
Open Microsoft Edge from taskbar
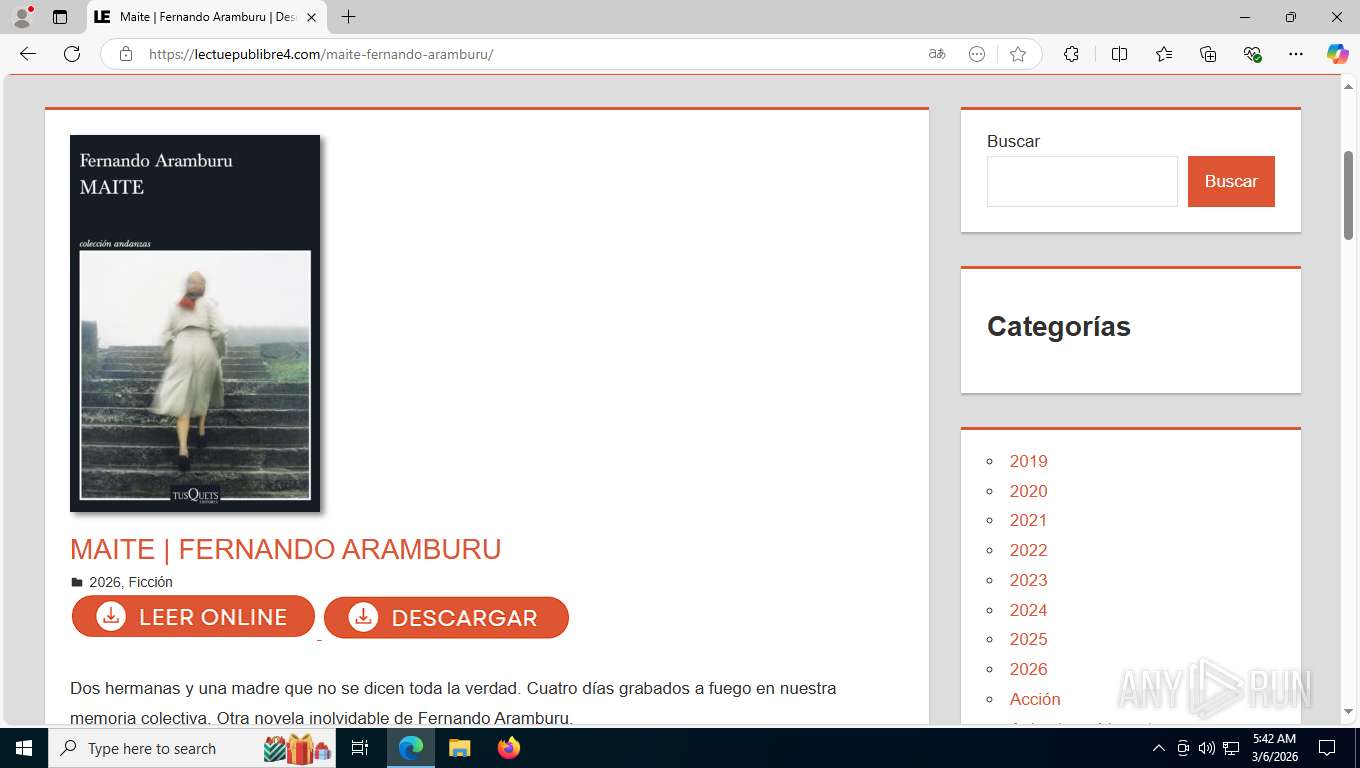[411, 748]
